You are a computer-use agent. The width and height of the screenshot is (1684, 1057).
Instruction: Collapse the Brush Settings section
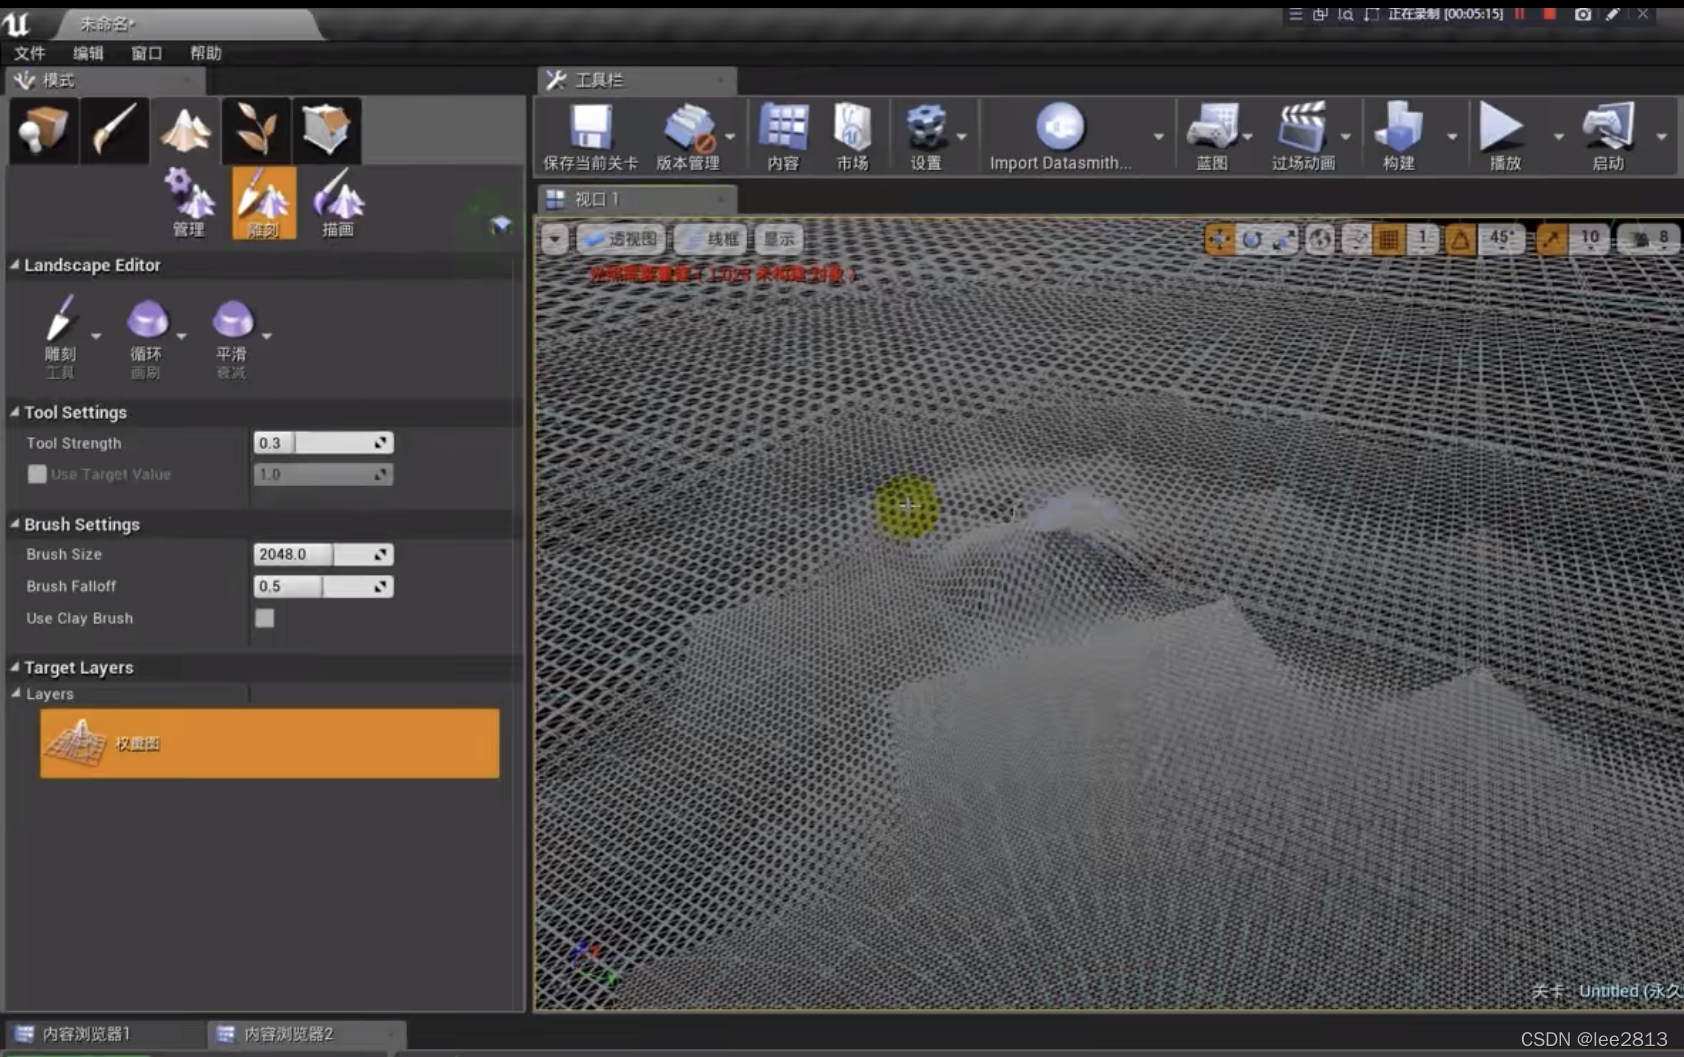[14, 524]
